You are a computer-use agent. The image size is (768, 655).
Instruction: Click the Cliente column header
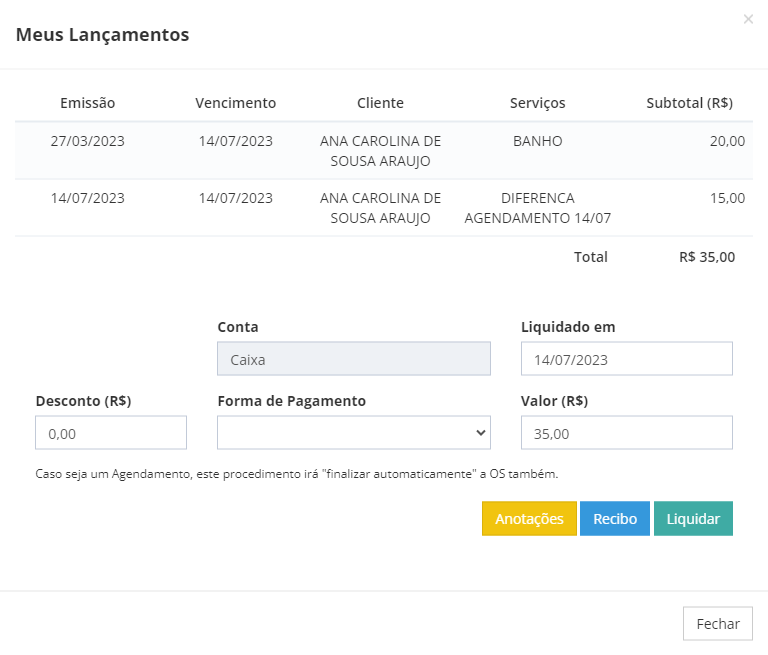pos(381,103)
